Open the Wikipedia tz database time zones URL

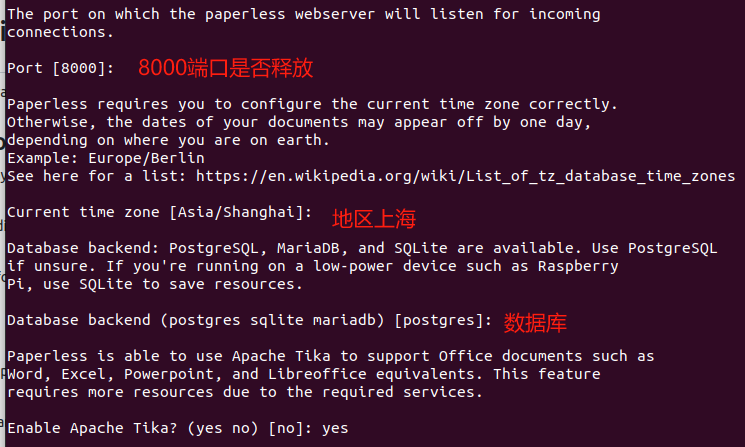tap(465, 176)
